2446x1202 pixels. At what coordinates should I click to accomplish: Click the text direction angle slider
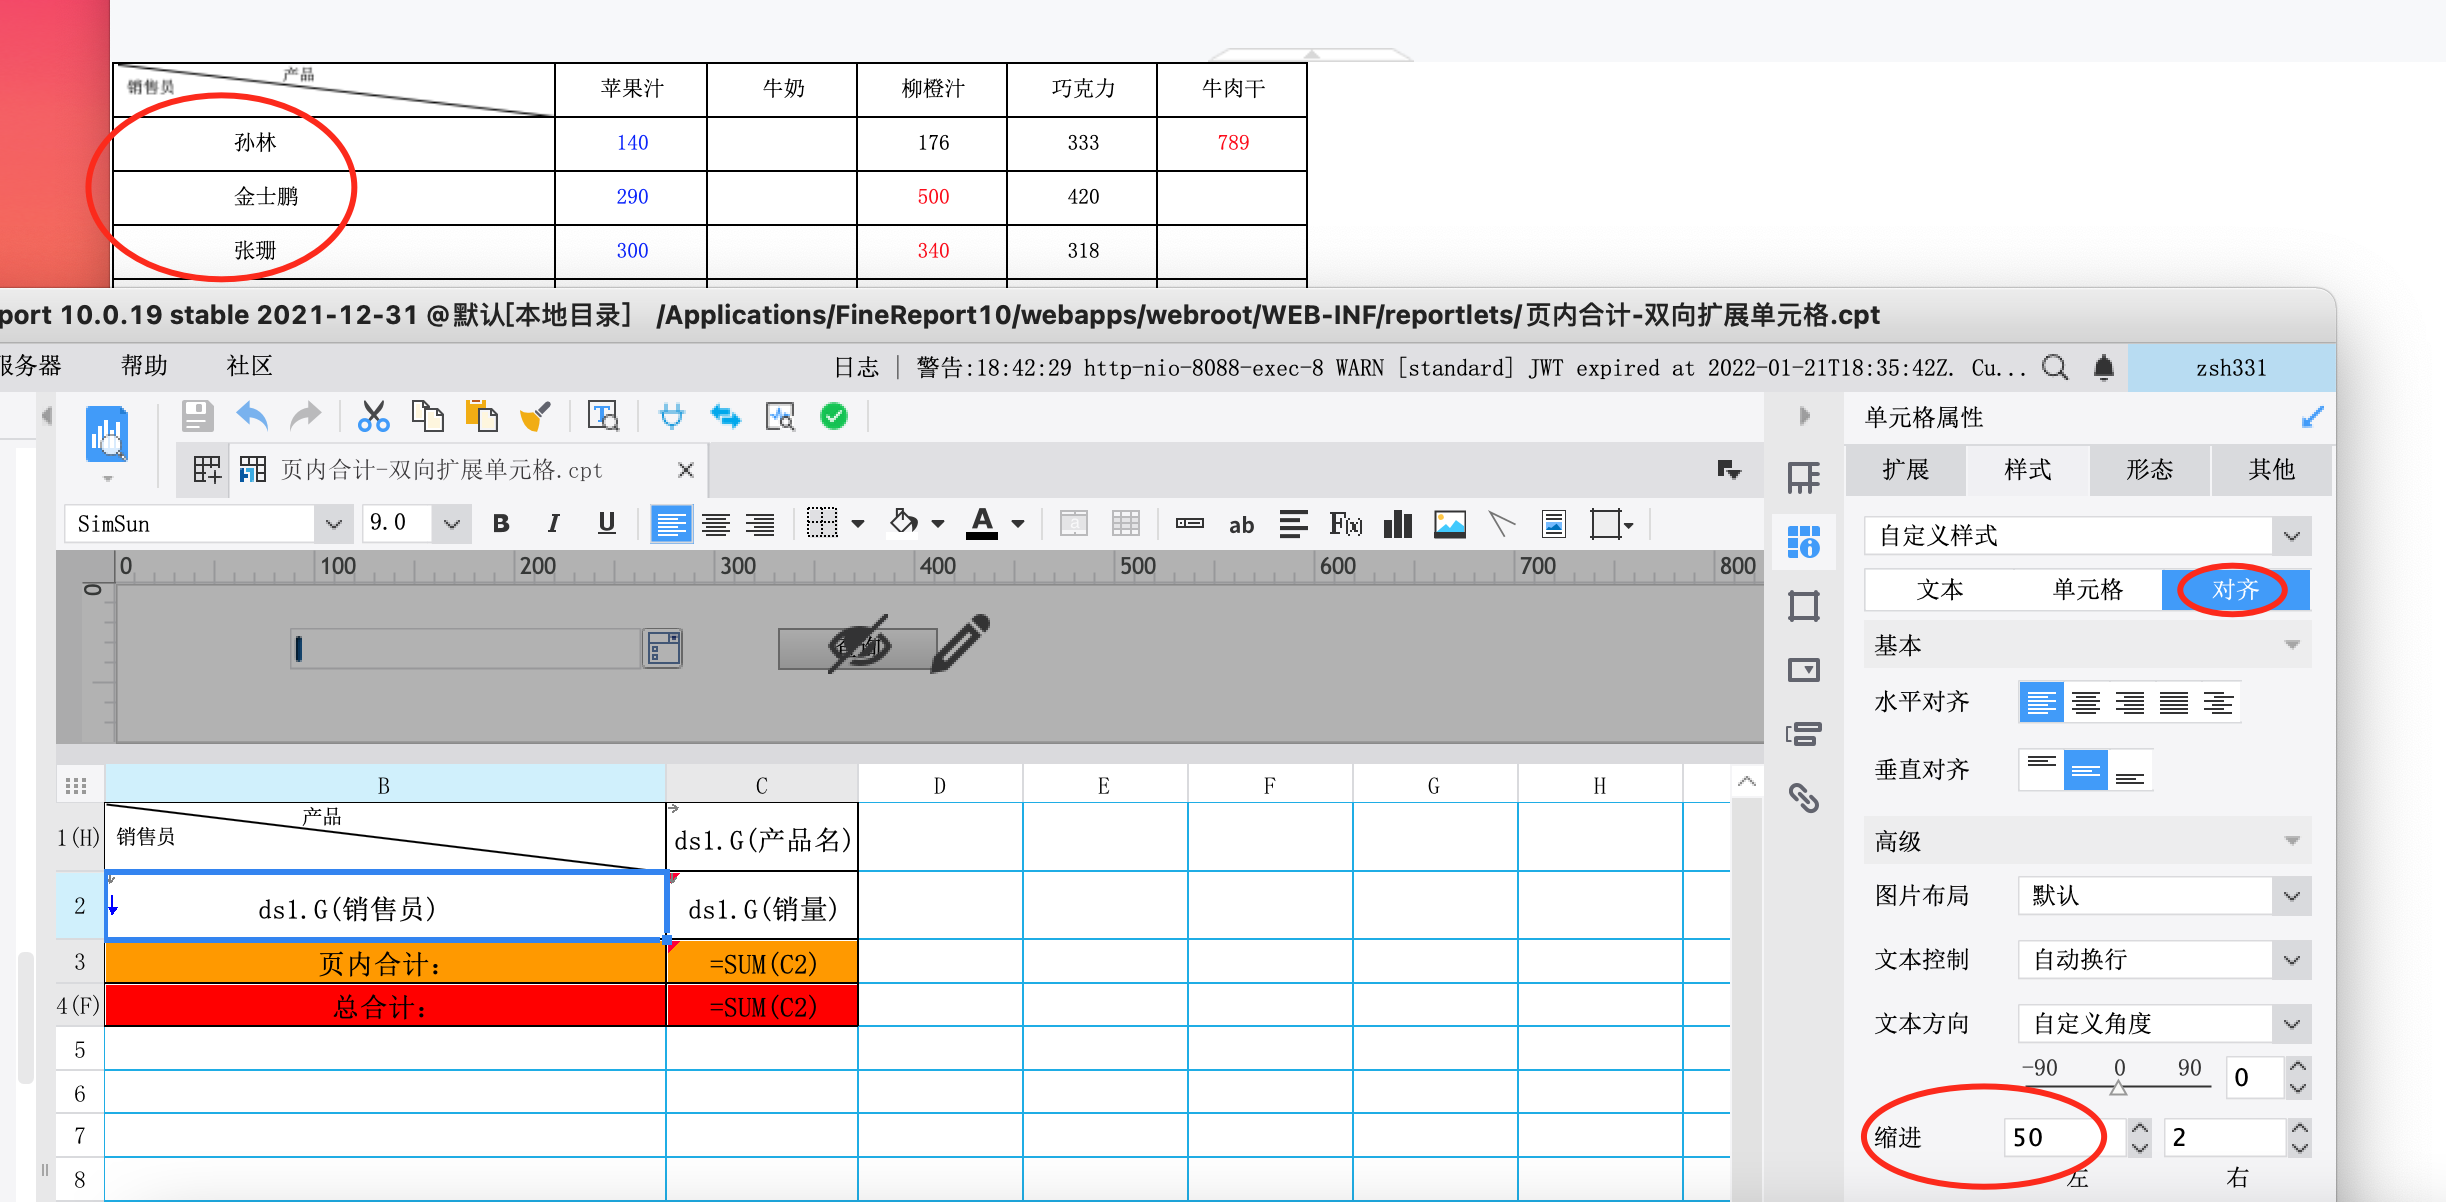2118,1088
